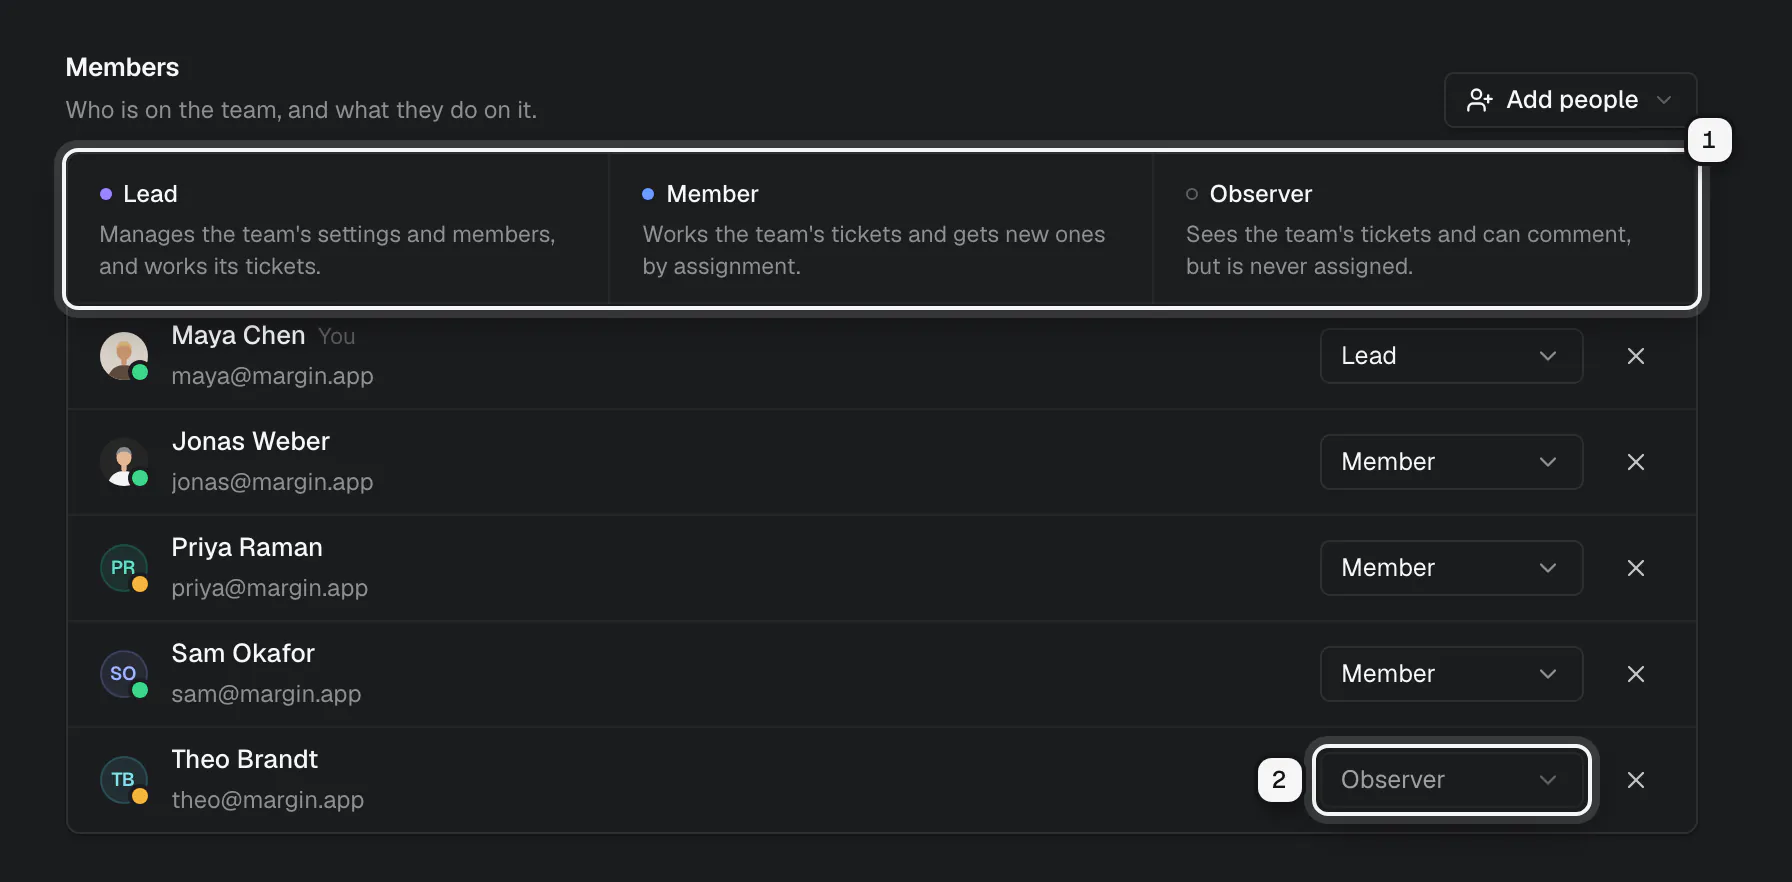Open the Add people button
Viewport: 1792px width, 882px height.
coord(1570,100)
